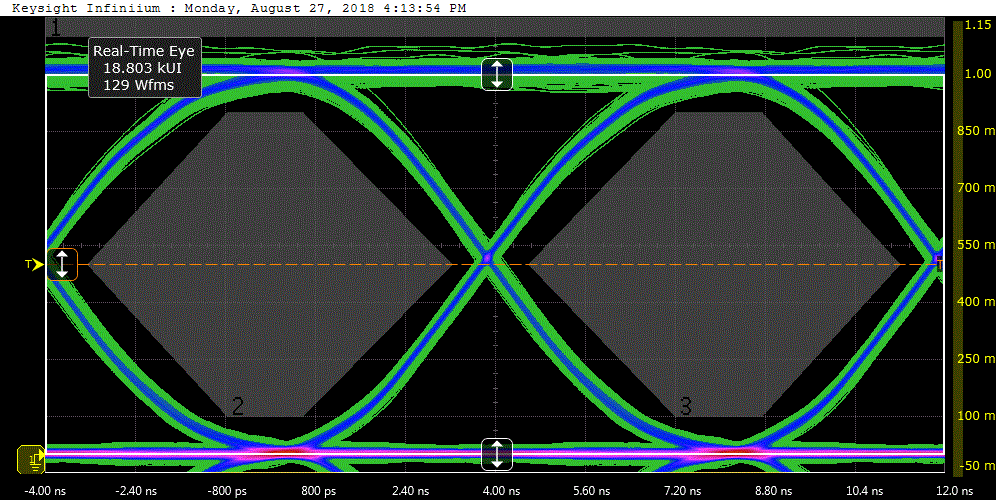Click the center eye crossing point at 4.00 ns
Image resolution: width=996 pixels, height=500 pixels.
[x=488, y=259]
